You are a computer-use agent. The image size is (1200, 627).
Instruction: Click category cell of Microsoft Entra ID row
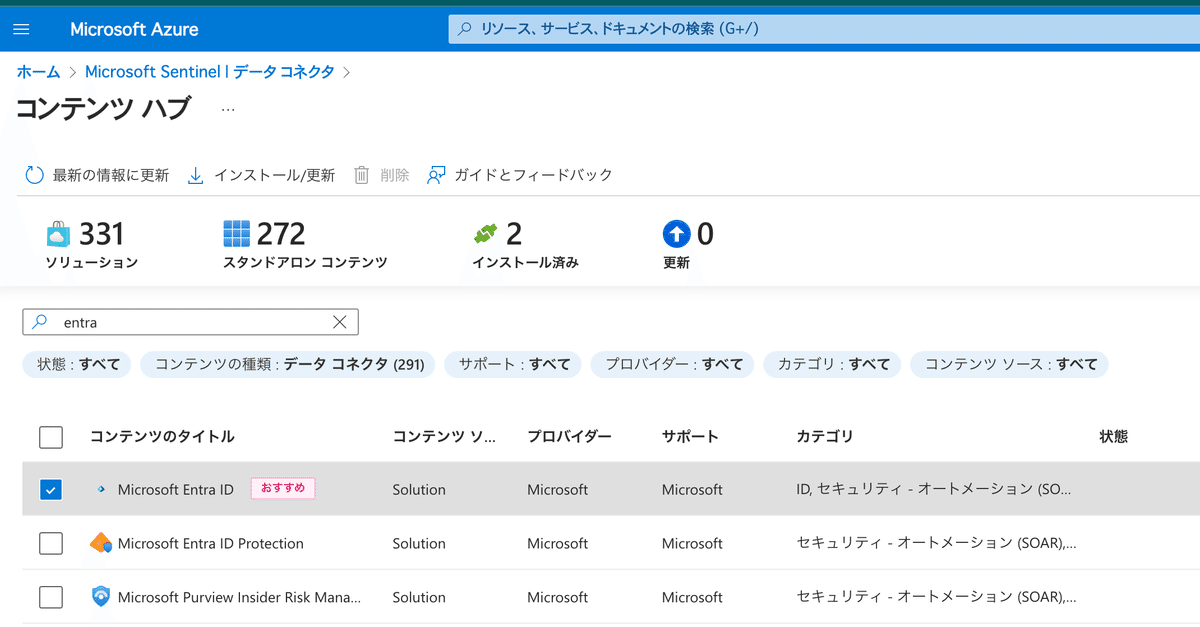(x=934, y=490)
